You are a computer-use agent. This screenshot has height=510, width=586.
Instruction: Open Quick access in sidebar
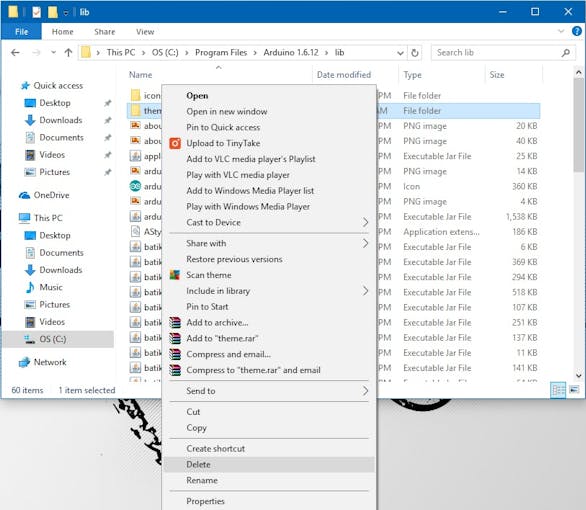point(58,86)
